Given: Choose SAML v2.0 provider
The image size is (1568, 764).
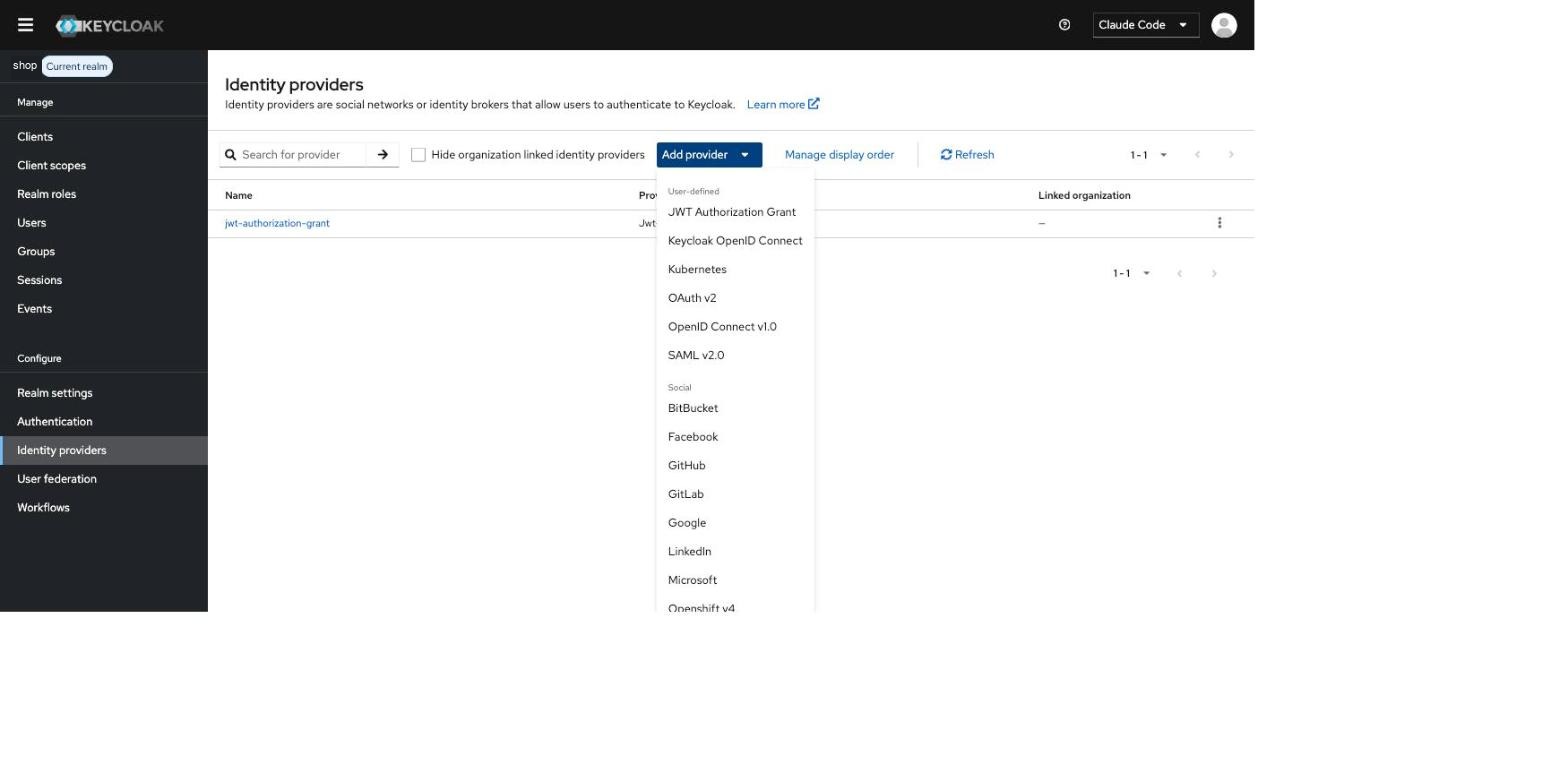Looking at the screenshot, I should (735, 356).
